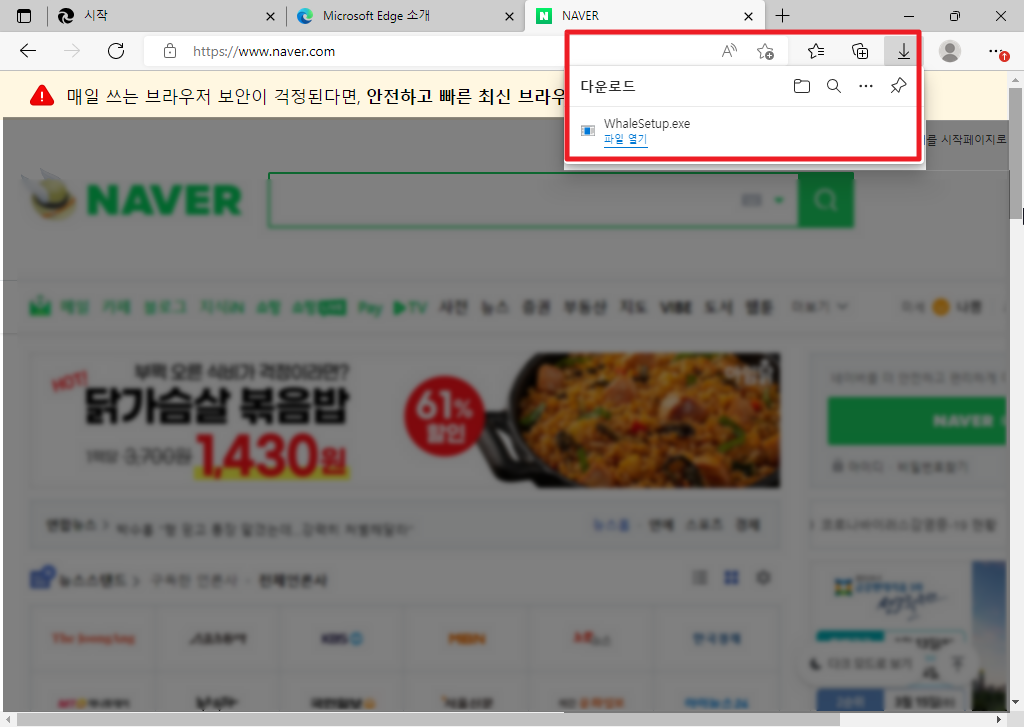Click the horizontal scrollbar thumb
This screenshot has width=1024, height=727.
pyautogui.click(x=428, y=720)
